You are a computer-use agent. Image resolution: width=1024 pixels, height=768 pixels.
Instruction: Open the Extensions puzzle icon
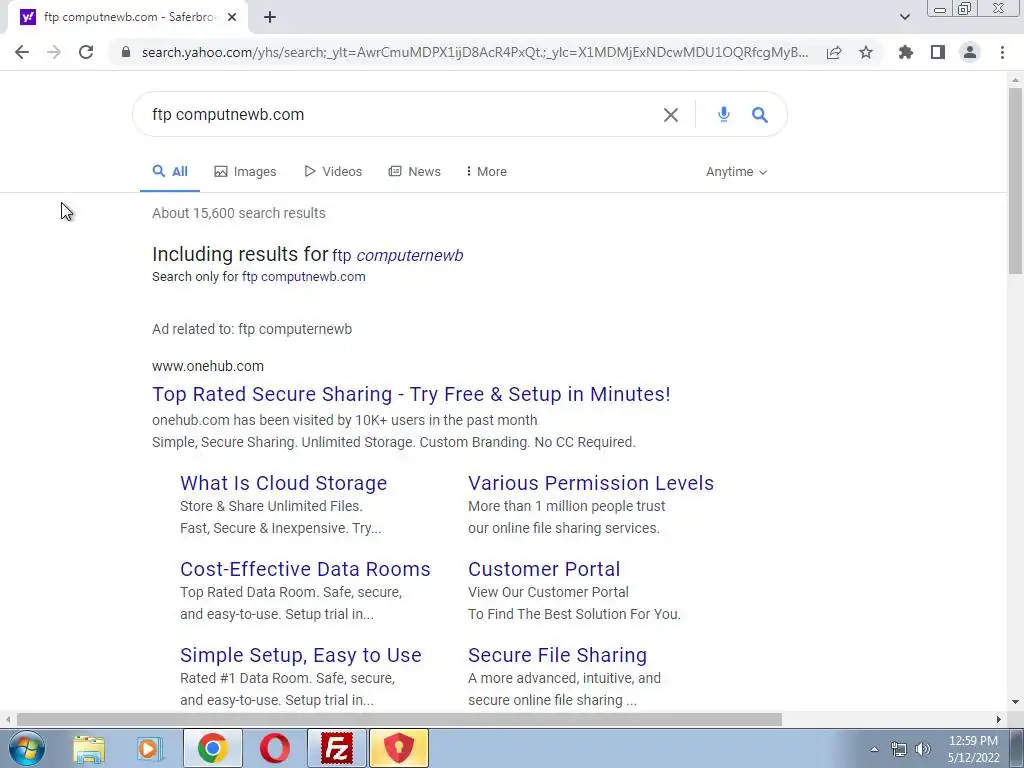(x=906, y=52)
